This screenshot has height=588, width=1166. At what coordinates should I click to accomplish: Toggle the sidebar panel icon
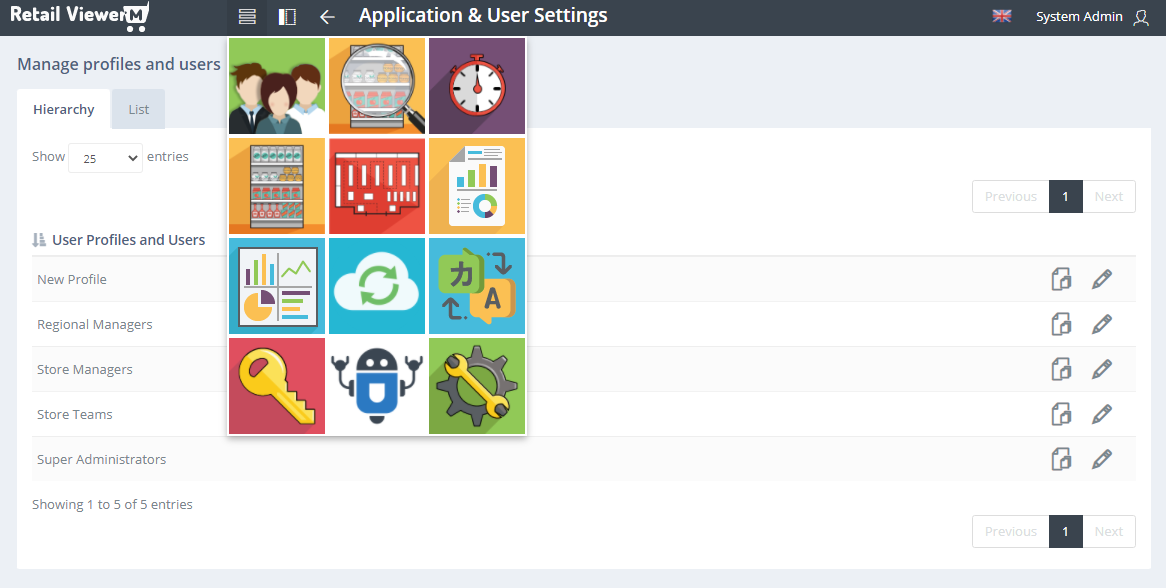(x=287, y=16)
